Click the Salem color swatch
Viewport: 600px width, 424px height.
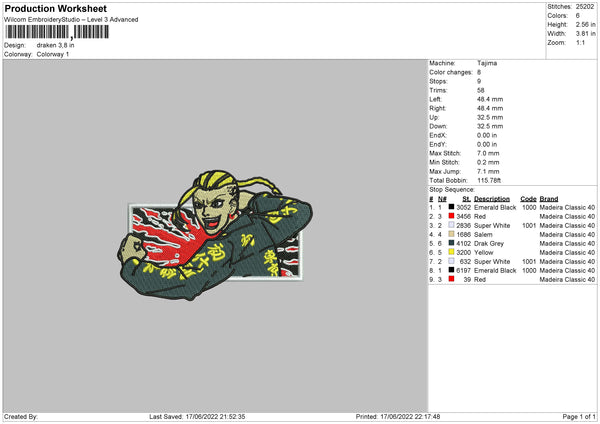pyautogui.click(x=451, y=234)
